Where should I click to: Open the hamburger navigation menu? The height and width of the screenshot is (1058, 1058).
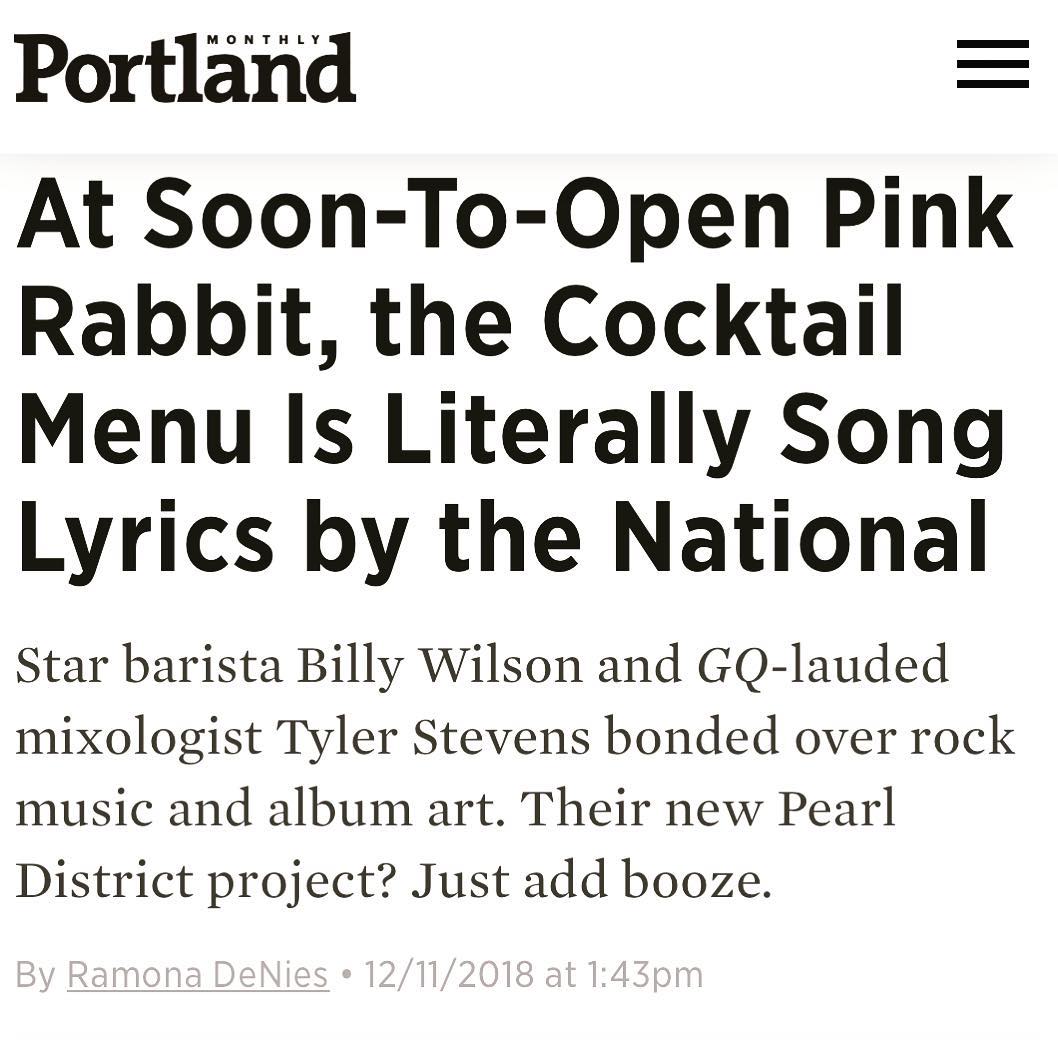tap(993, 64)
